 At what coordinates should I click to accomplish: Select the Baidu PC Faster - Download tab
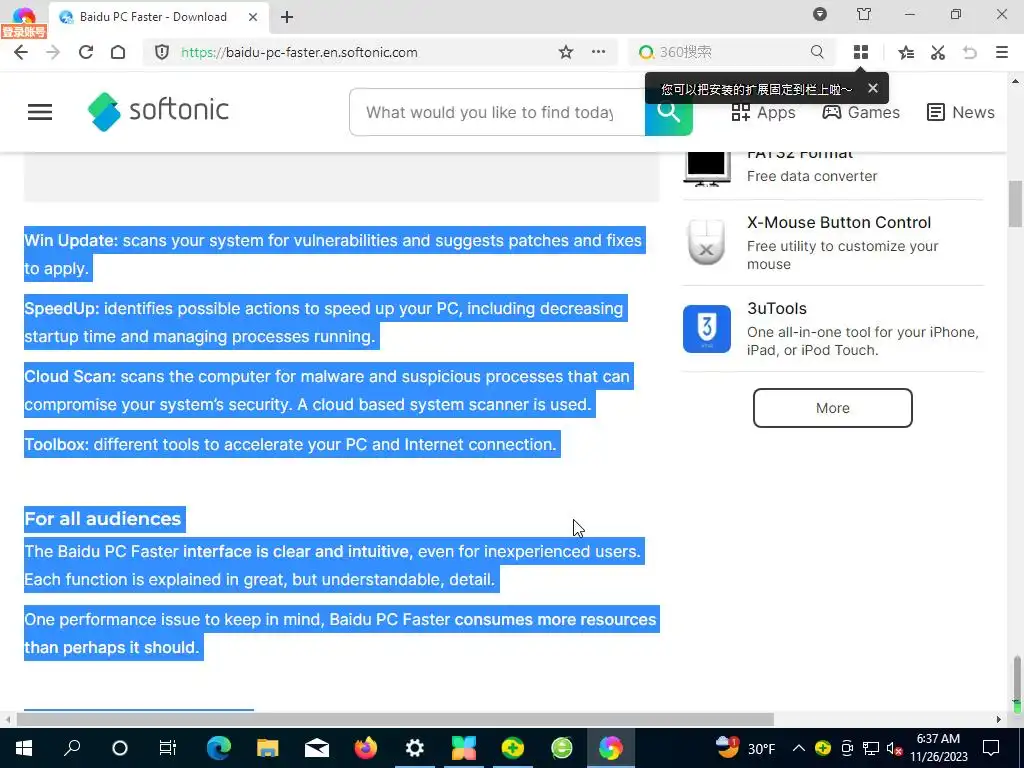click(153, 17)
